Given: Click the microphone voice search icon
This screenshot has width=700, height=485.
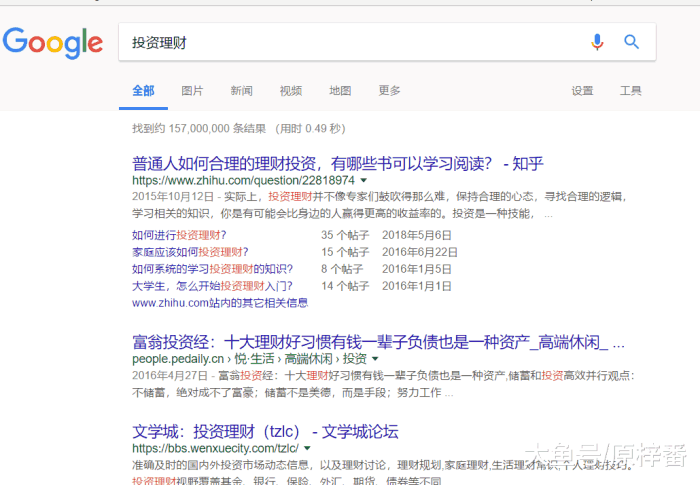Looking at the screenshot, I should click(x=597, y=42).
